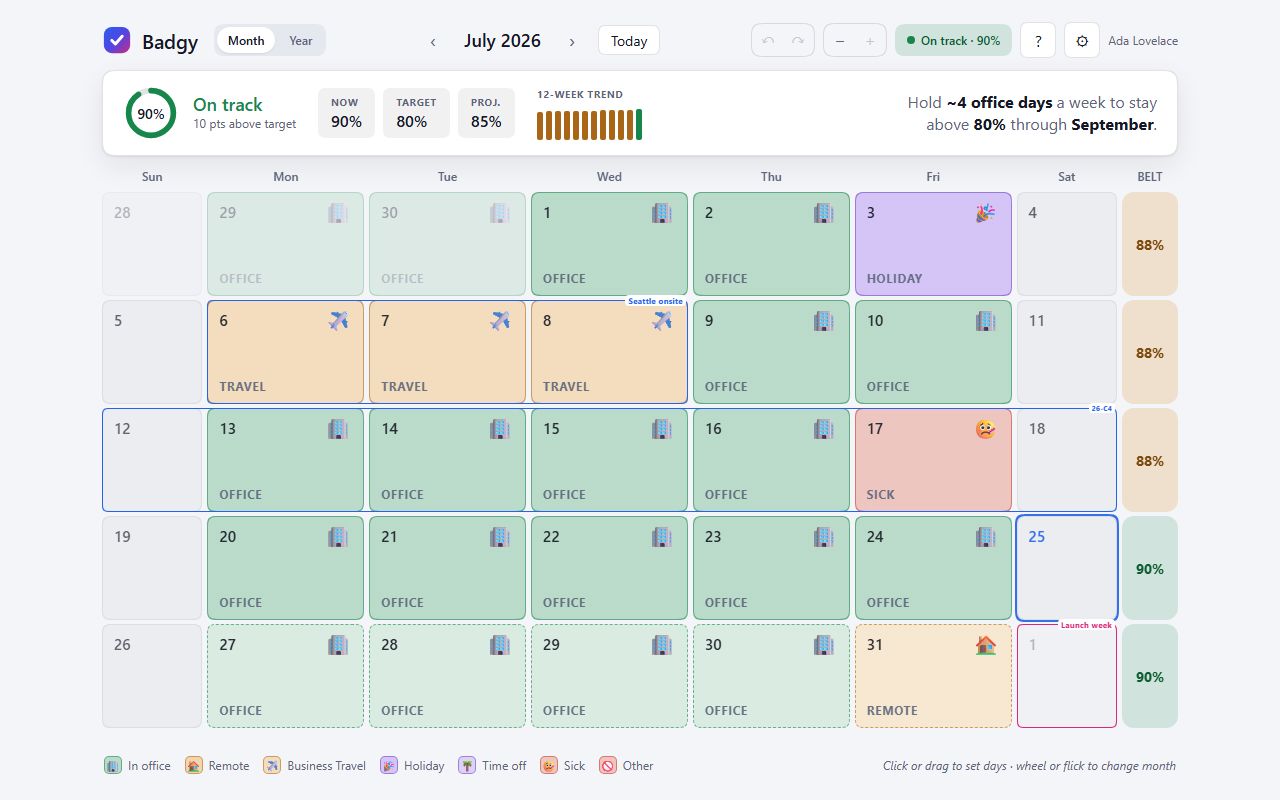Image resolution: width=1280 pixels, height=800 pixels.
Task: Click the PROJ. 85% stat tile
Action: [486, 113]
